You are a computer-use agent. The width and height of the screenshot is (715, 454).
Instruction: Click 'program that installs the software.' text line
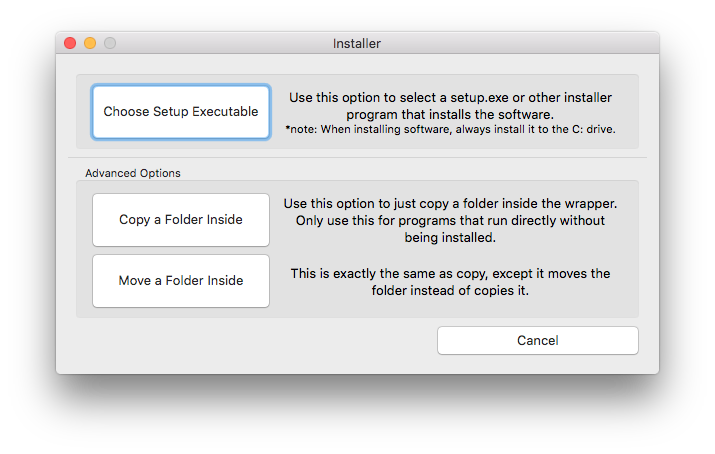point(450,113)
